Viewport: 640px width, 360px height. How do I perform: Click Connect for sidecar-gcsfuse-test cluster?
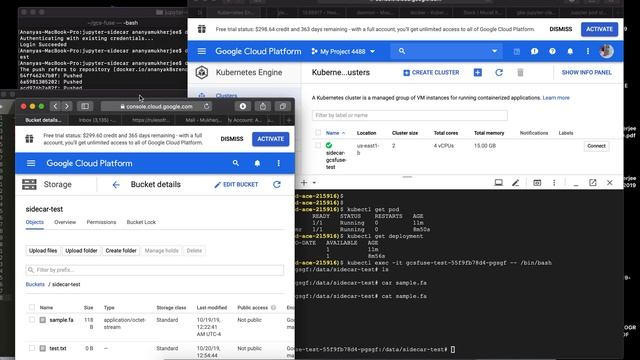pyautogui.click(x=596, y=146)
